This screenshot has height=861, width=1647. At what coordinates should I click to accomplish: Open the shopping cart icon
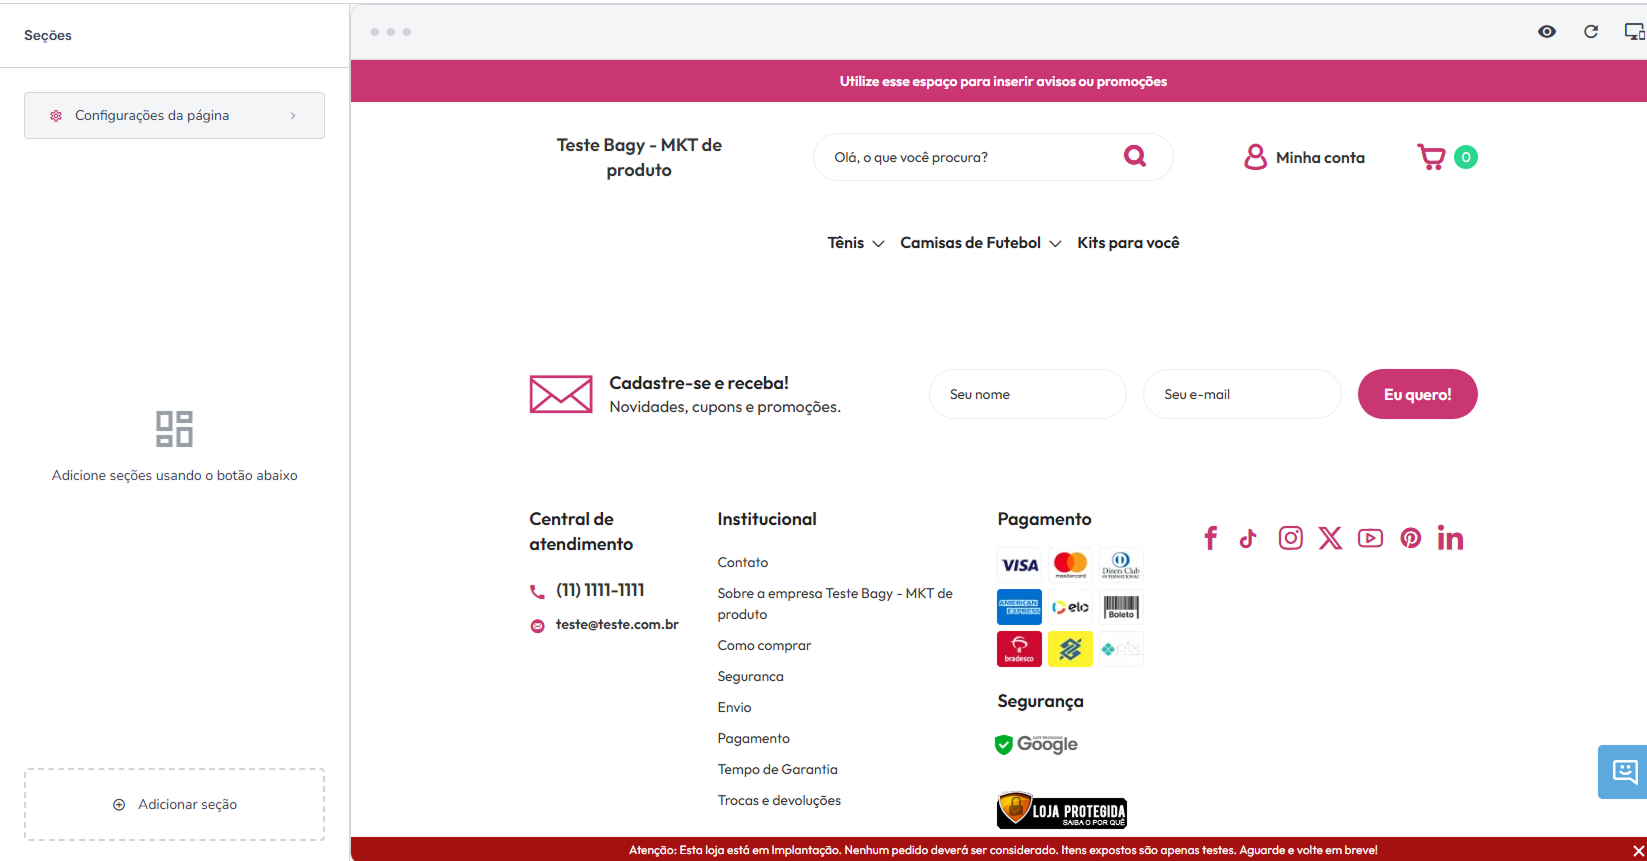click(x=1432, y=157)
